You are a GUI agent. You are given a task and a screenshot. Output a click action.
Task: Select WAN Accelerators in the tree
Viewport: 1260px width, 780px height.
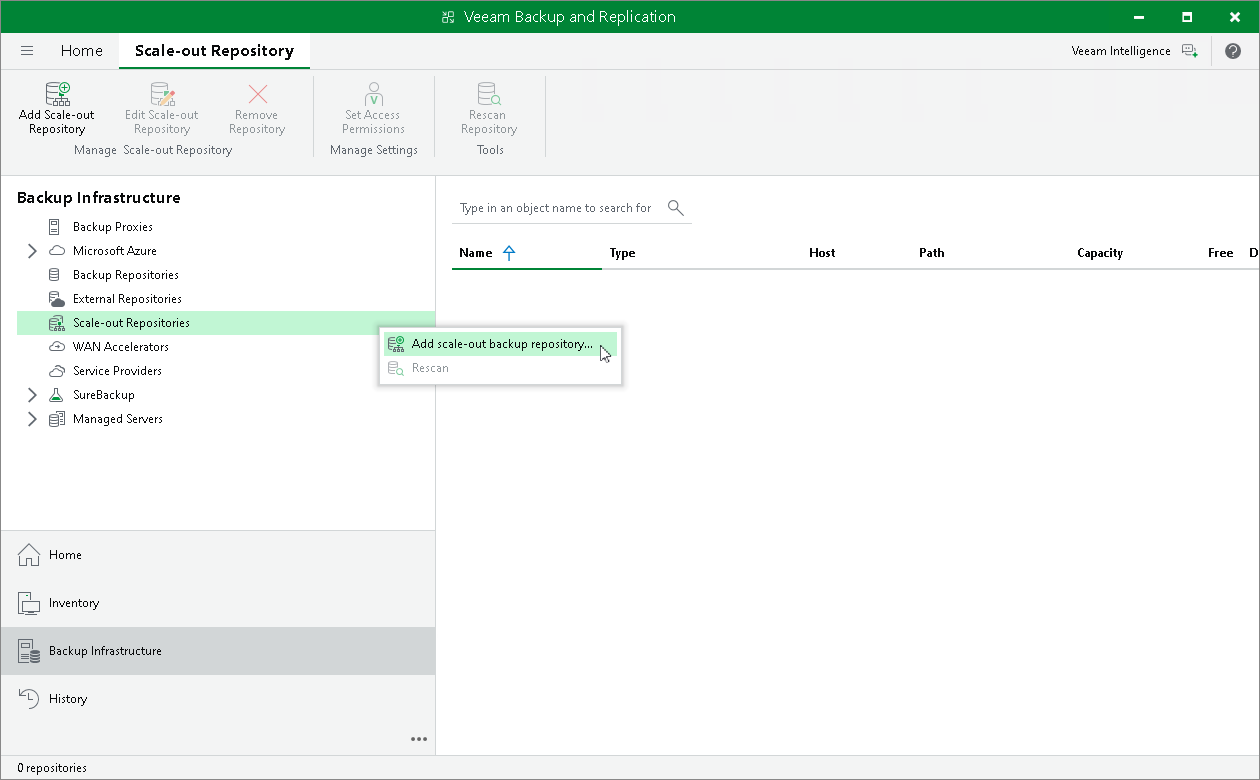pyautogui.click(x=121, y=347)
